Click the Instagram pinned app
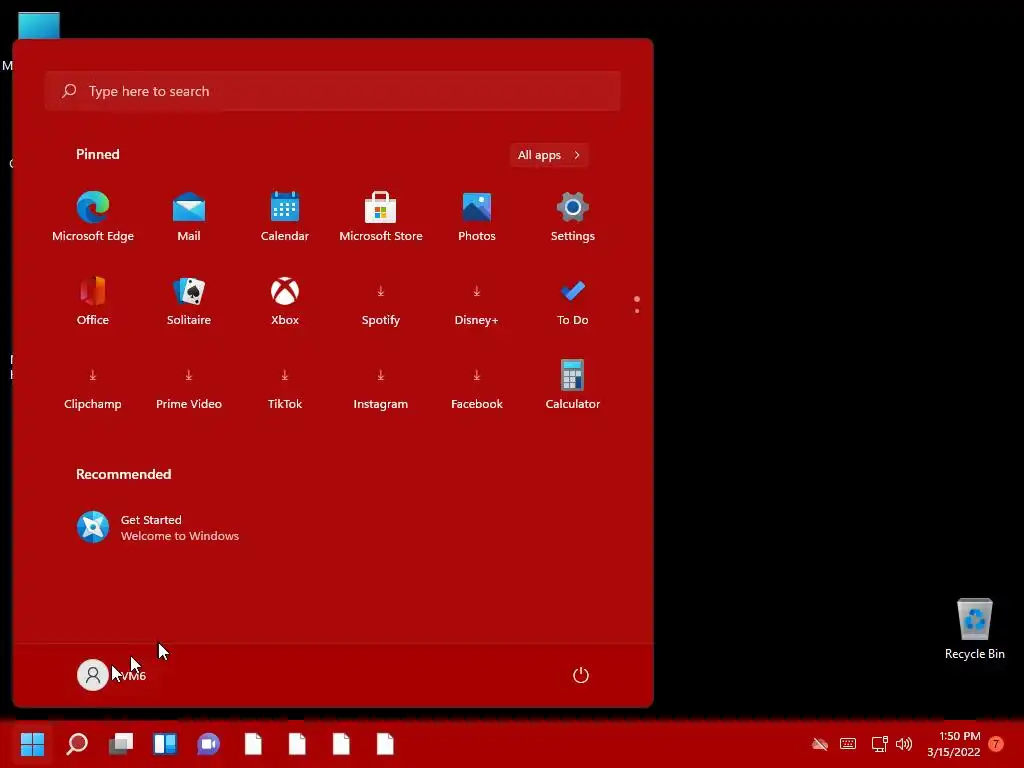Screen dimensions: 1024x768 click(381, 385)
